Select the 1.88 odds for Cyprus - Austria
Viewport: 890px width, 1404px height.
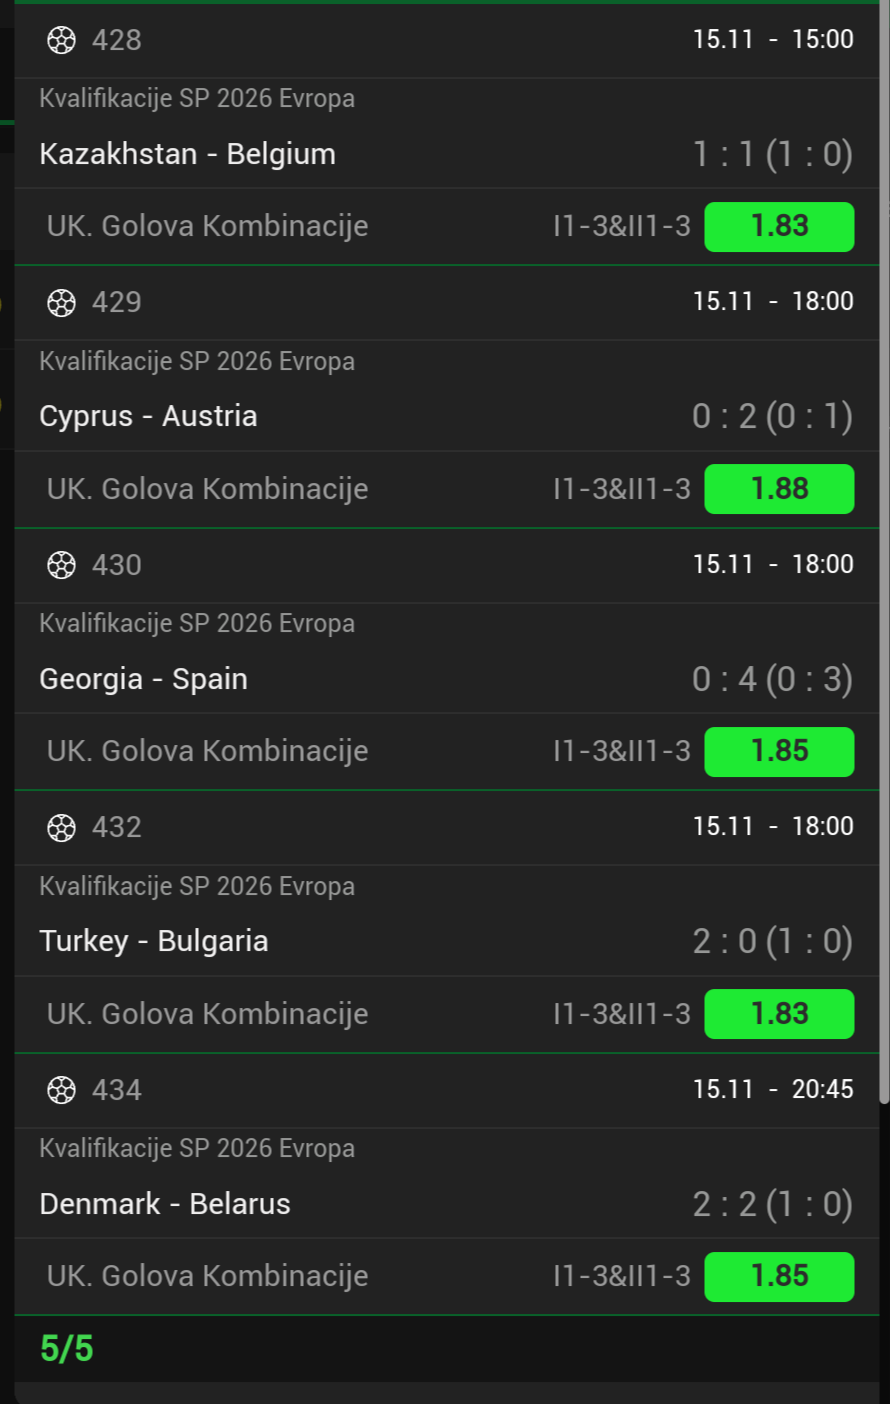point(779,489)
